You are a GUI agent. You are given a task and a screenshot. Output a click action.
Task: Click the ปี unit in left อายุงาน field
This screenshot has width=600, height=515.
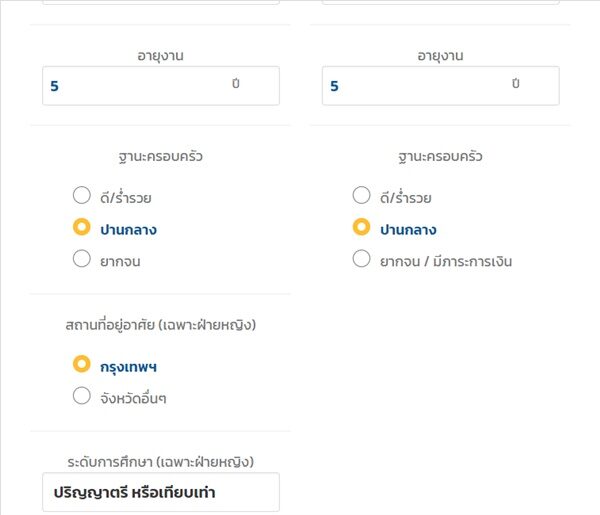(236, 84)
